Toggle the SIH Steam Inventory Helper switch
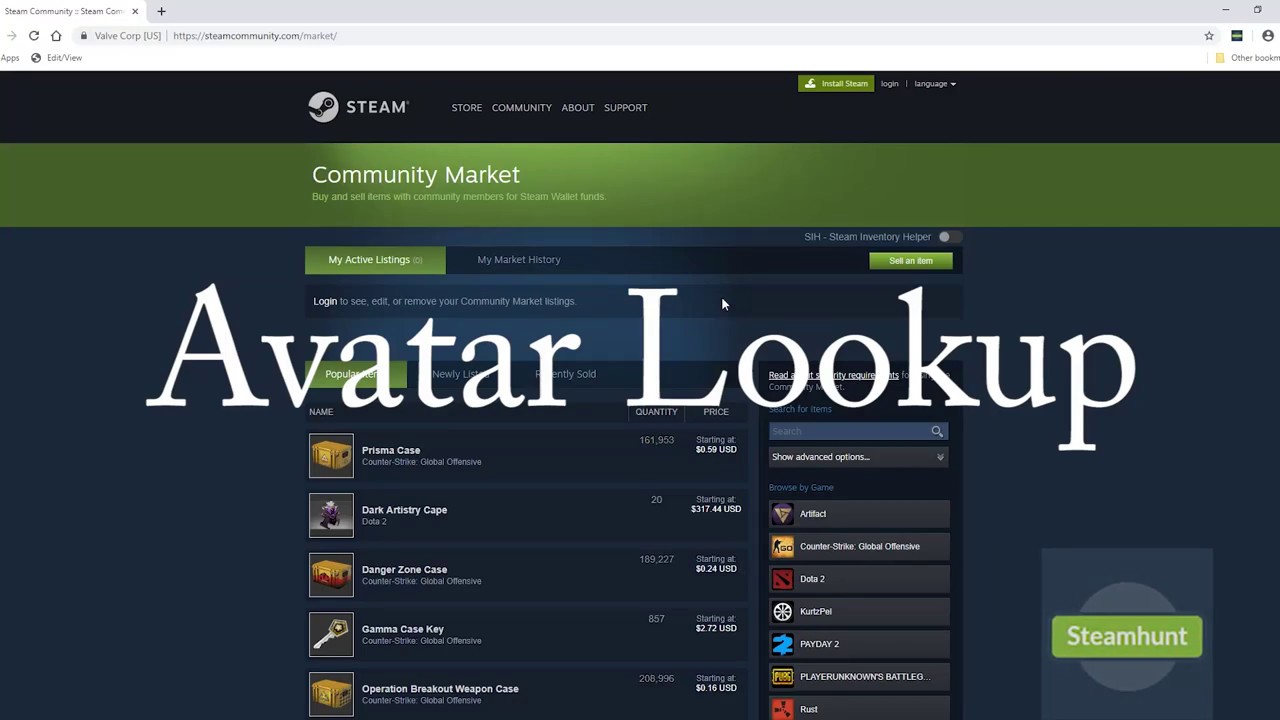 click(x=950, y=237)
